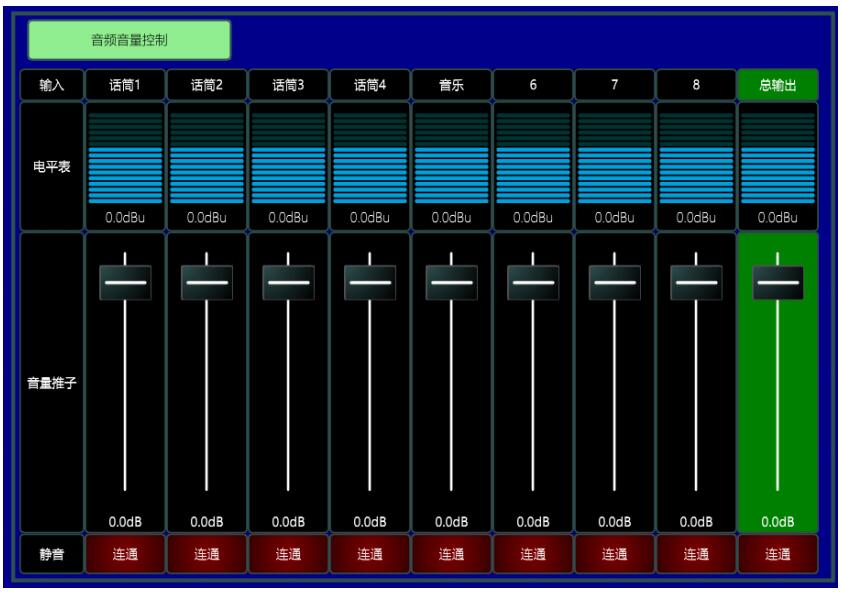This screenshot has width=842, height=592.
Task: Select the channel 8 header
Action: (x=696, y=85)
